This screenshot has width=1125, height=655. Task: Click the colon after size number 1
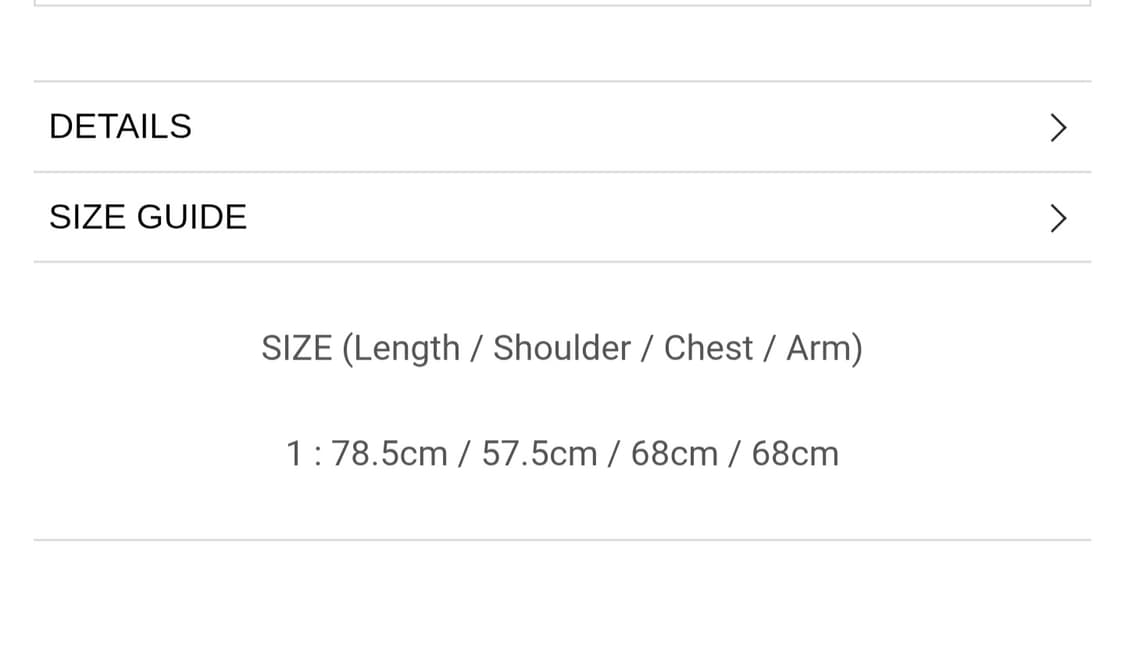(316, 455)
